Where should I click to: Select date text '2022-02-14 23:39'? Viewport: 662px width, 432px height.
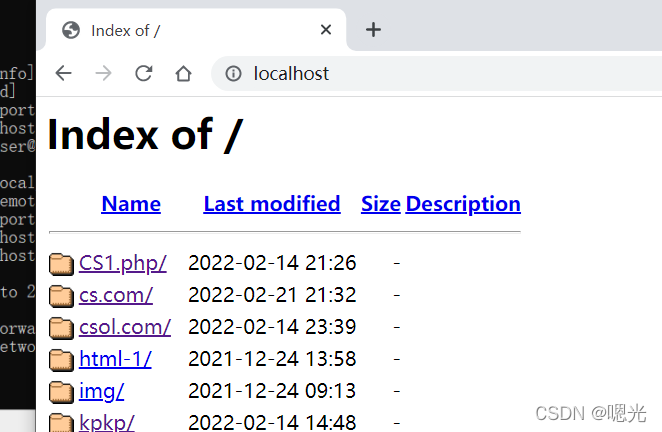coord(272,327)
